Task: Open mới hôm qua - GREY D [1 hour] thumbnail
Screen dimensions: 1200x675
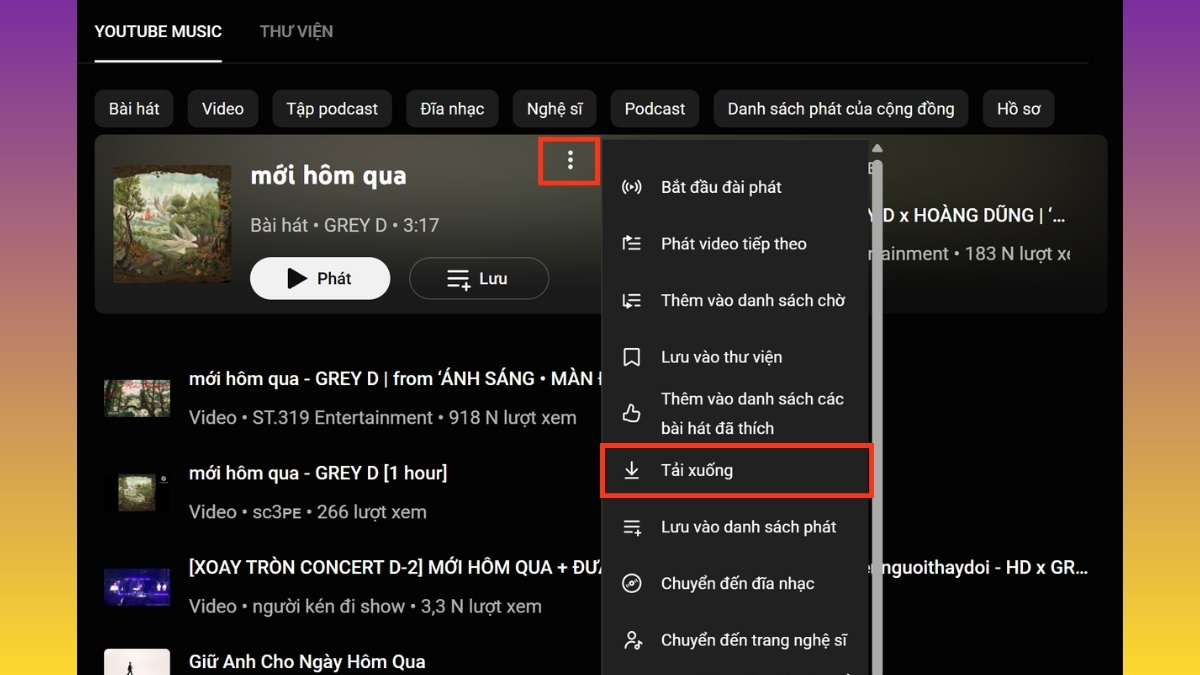Action: pos(137,492)
